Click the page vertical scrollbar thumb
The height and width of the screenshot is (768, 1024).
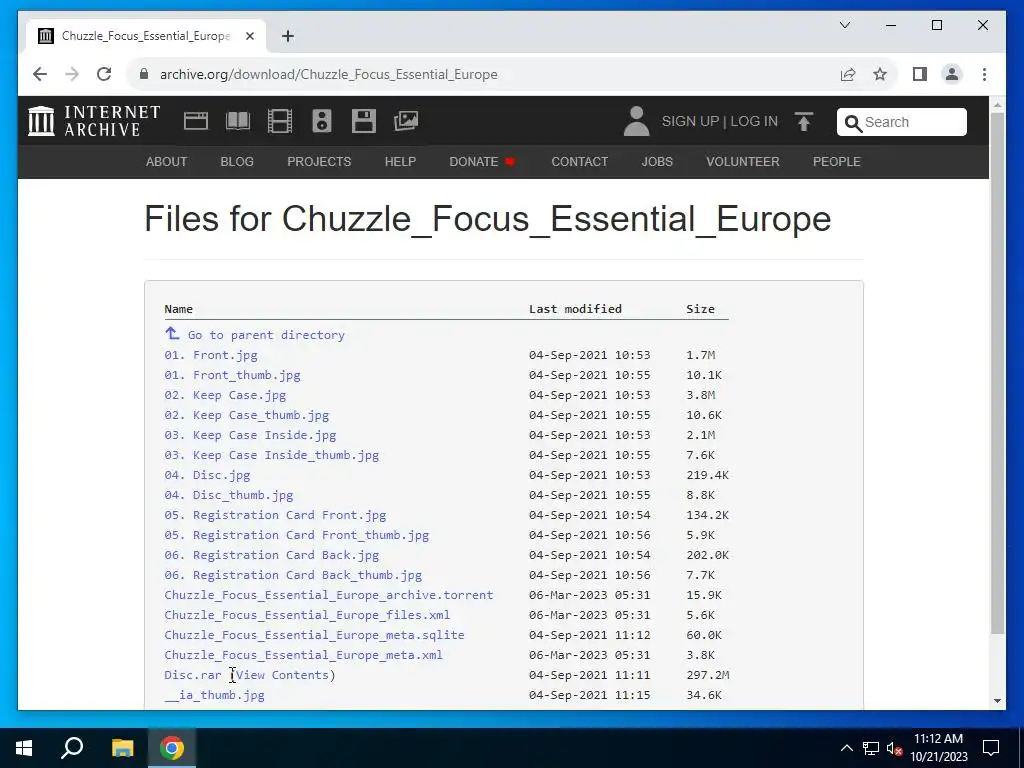997,373
